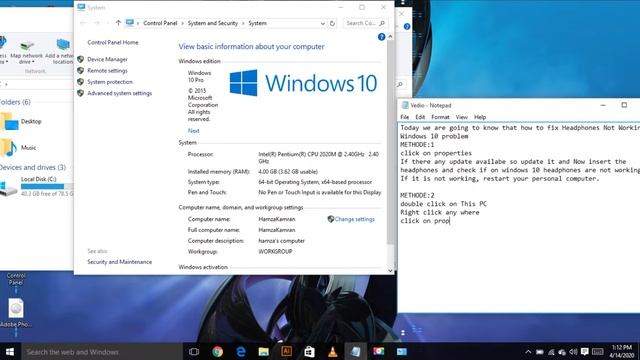Click System and Security breadcrumb segment

[x=213, y=23]
